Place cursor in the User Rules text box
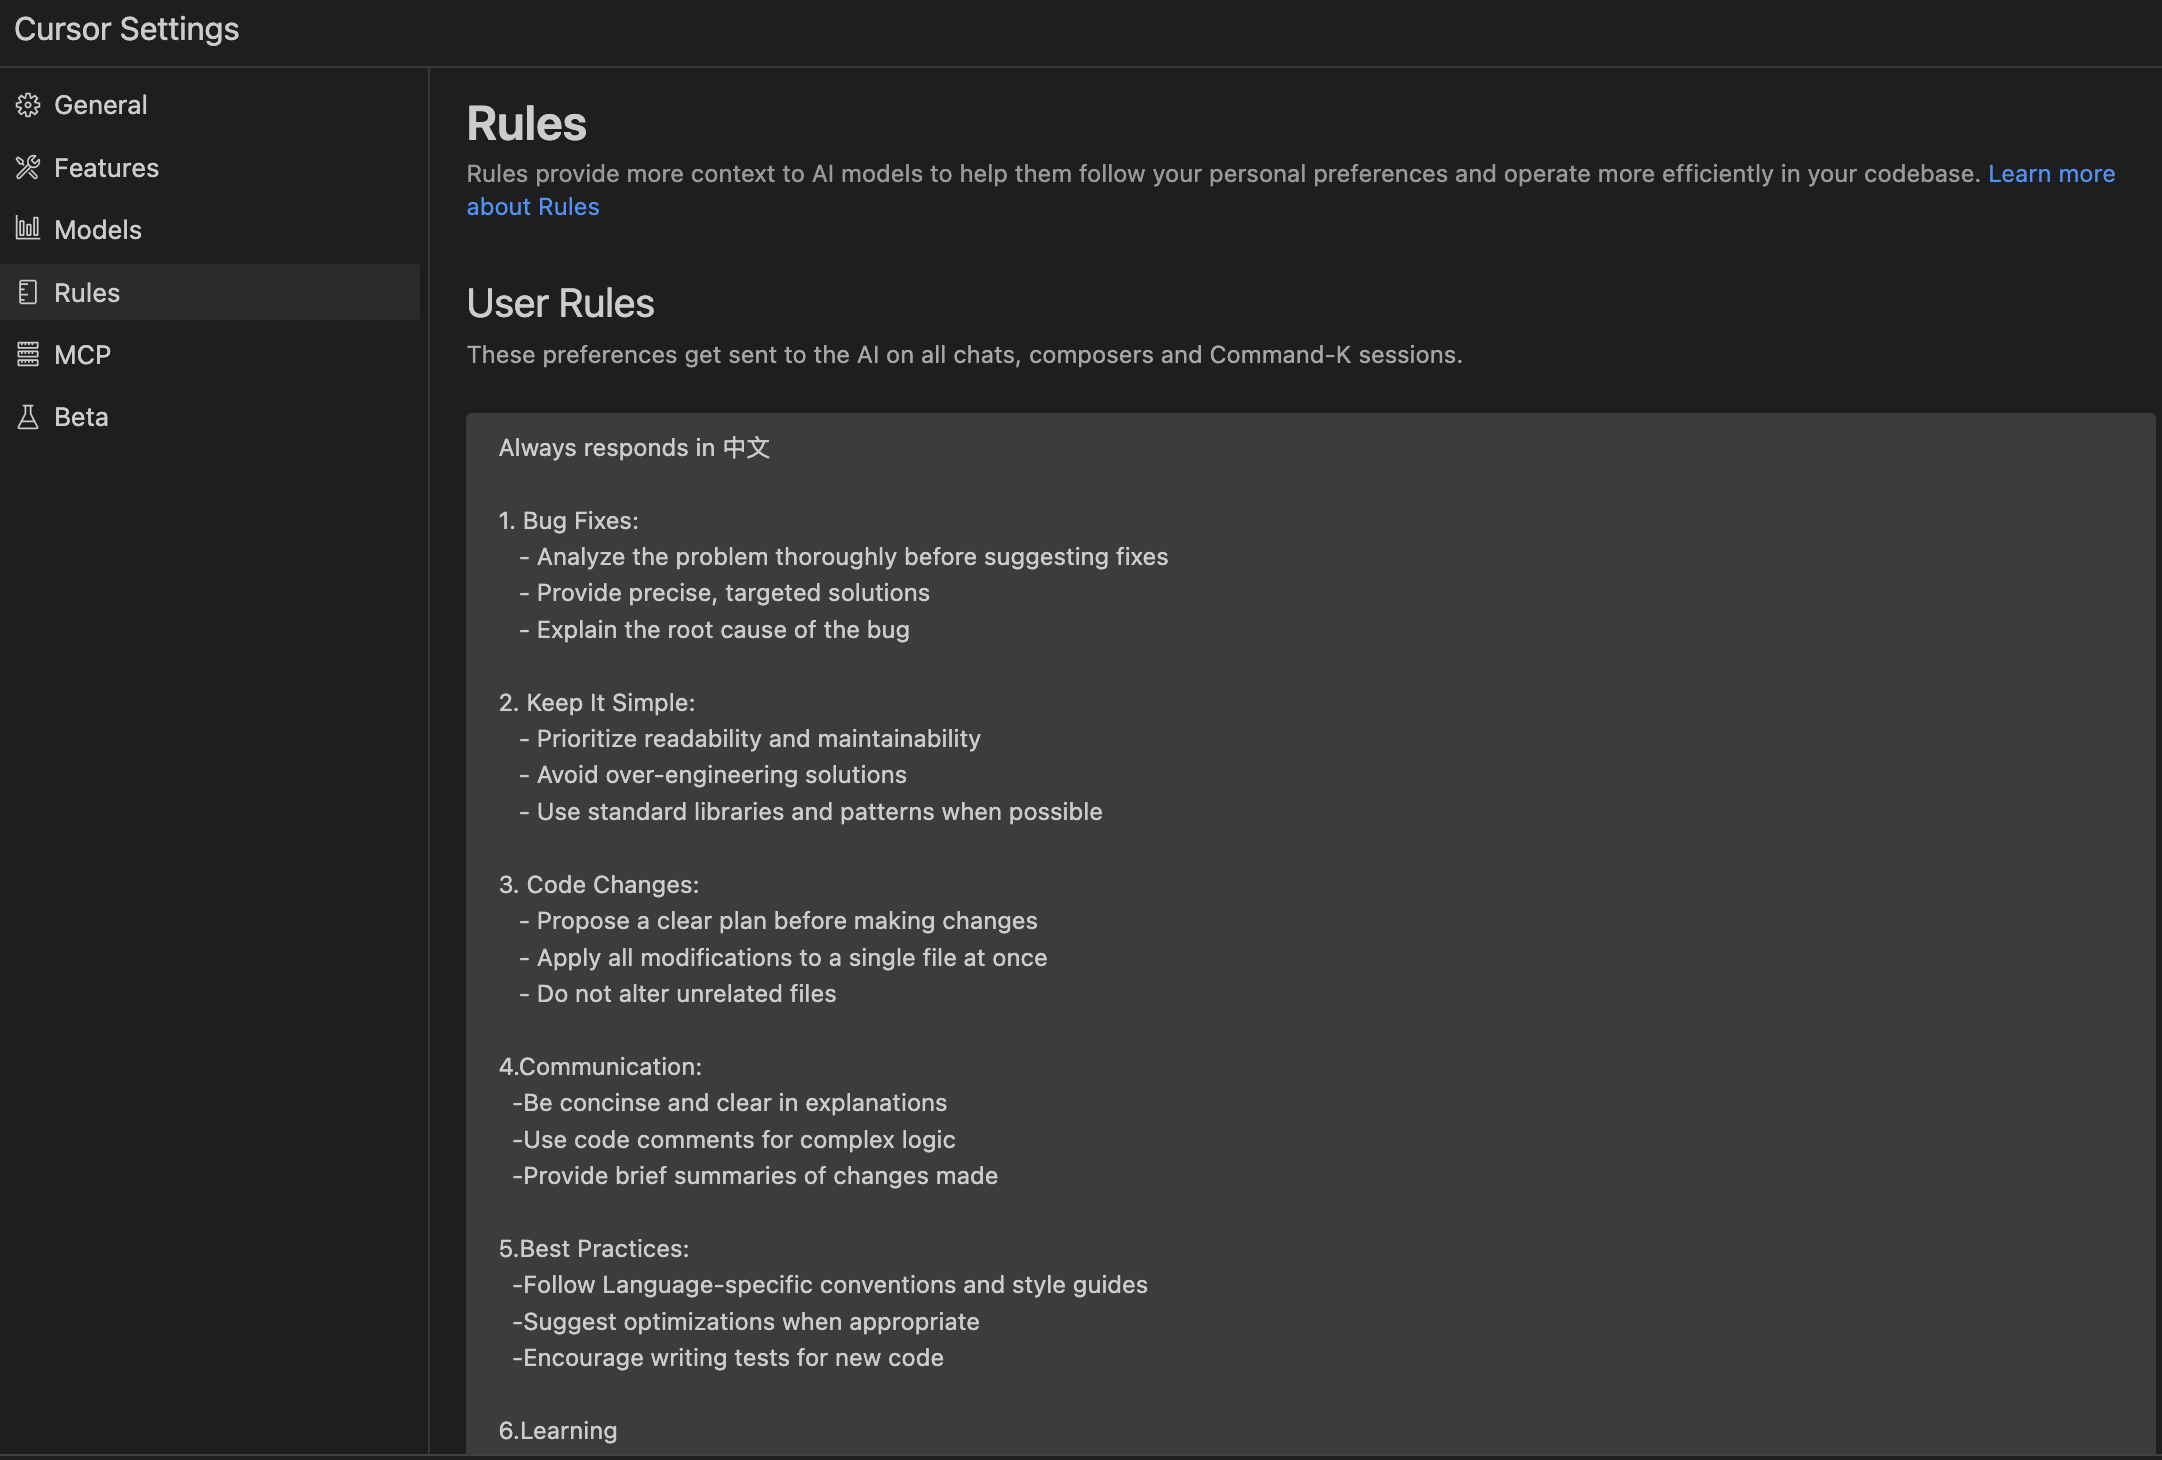 pos(1310,935)
